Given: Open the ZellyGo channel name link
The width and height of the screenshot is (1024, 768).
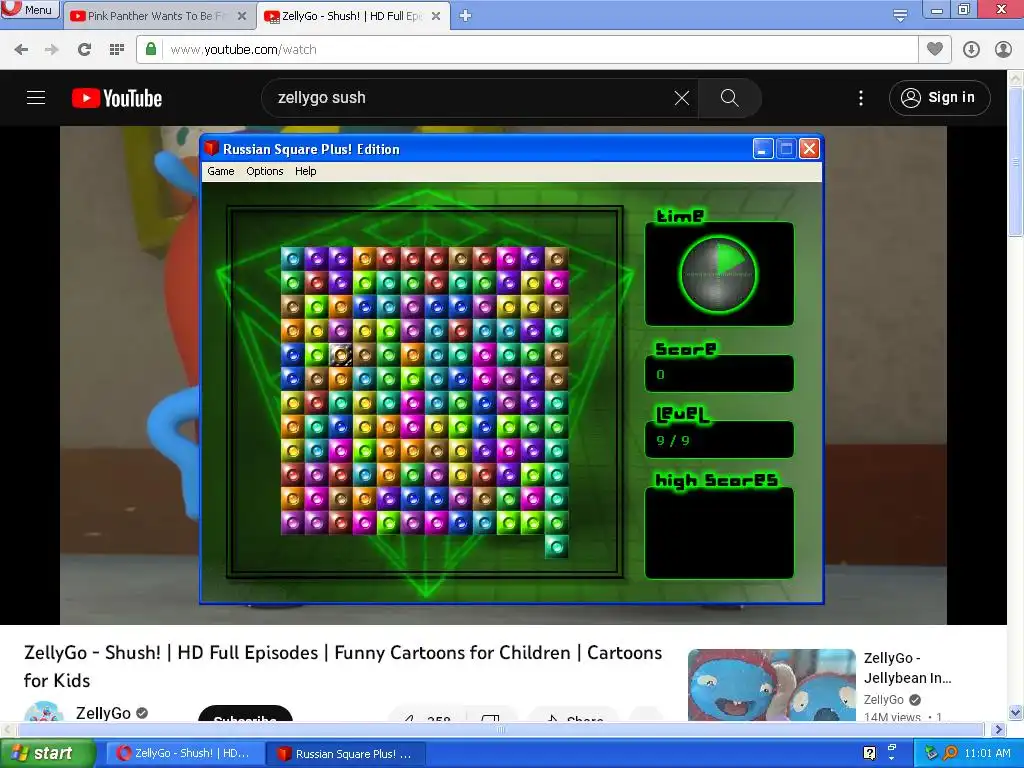Looking at the screenshot, I should 103,712.
